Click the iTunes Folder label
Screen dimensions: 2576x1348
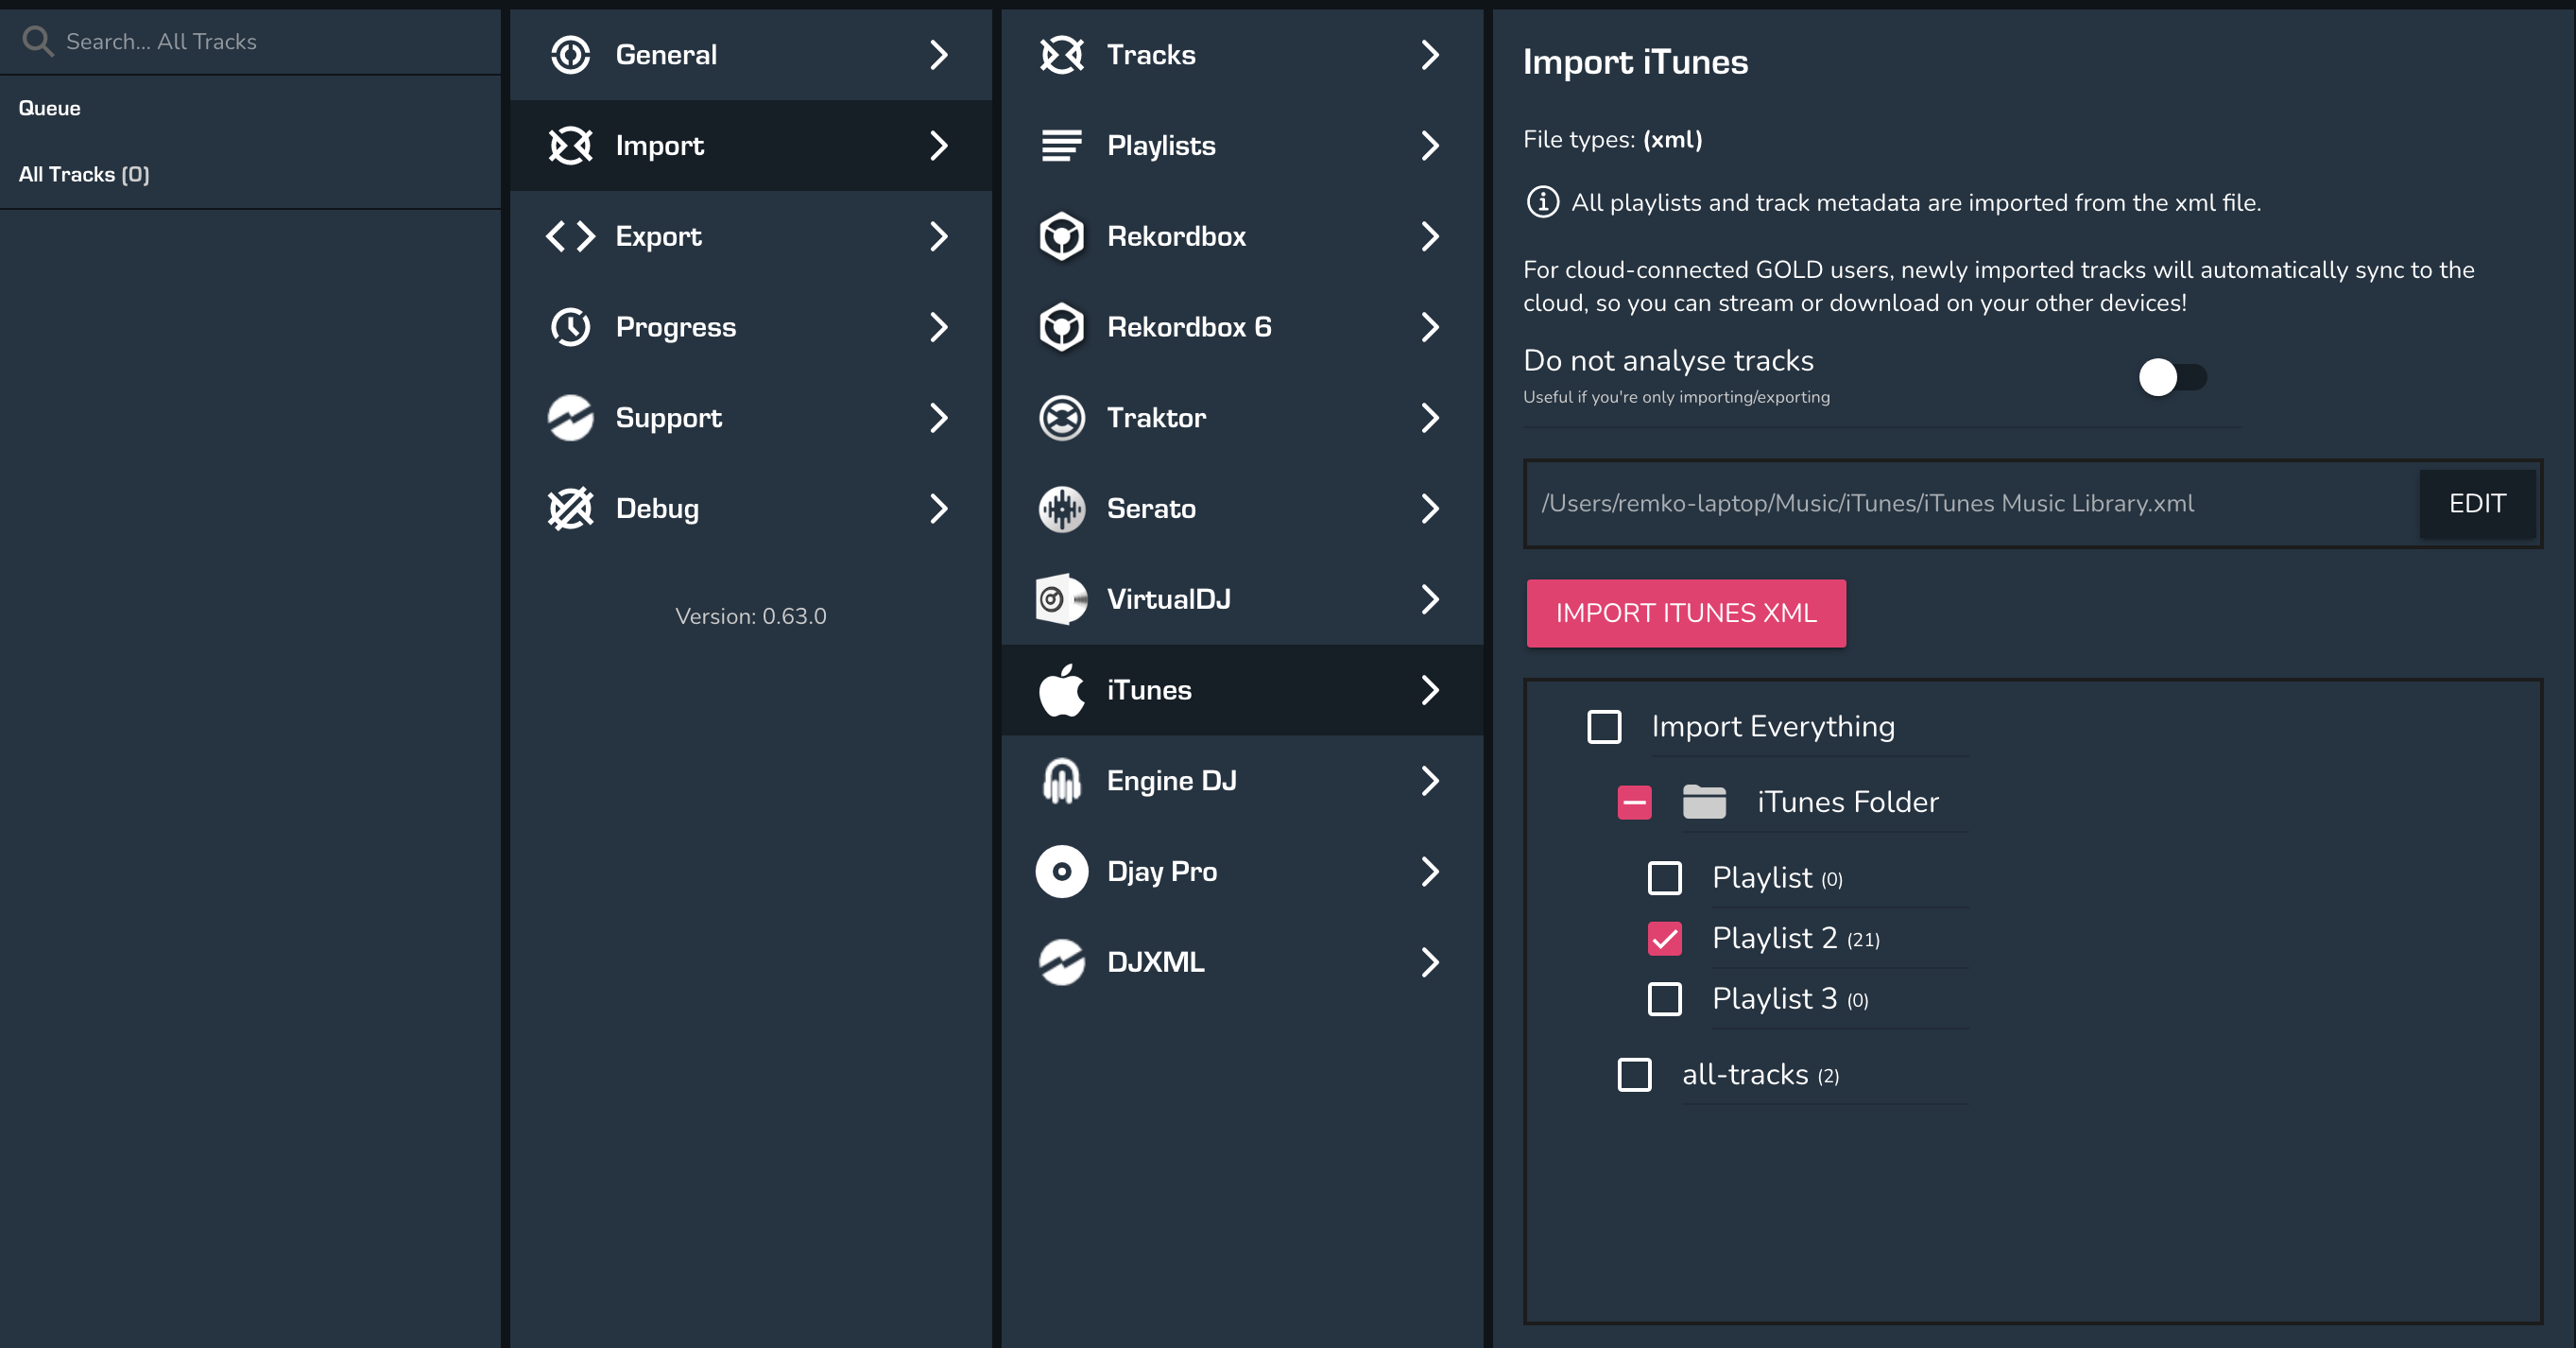[x=1847, y=802]
